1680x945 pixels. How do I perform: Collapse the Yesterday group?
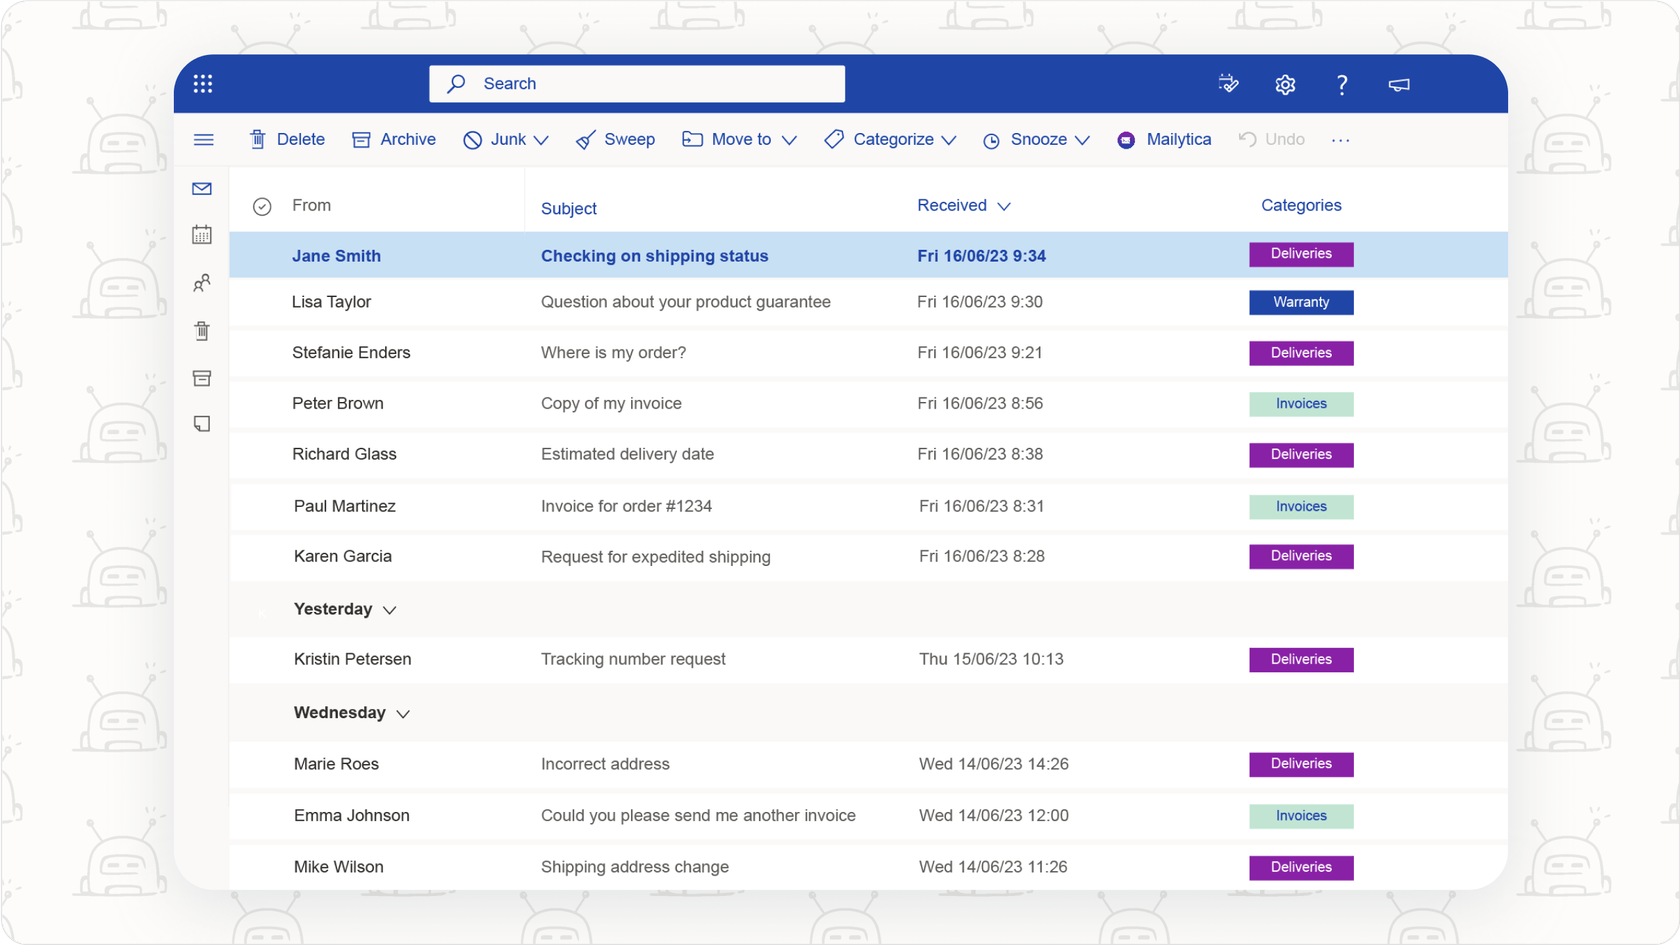coord(389,609)
